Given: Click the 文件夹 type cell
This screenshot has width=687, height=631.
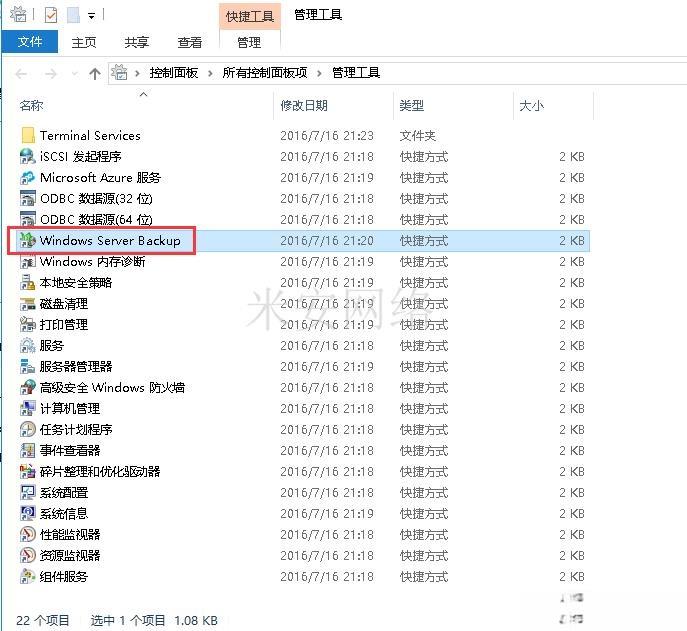Looking at the screenshot, I should tap(418, 136).
